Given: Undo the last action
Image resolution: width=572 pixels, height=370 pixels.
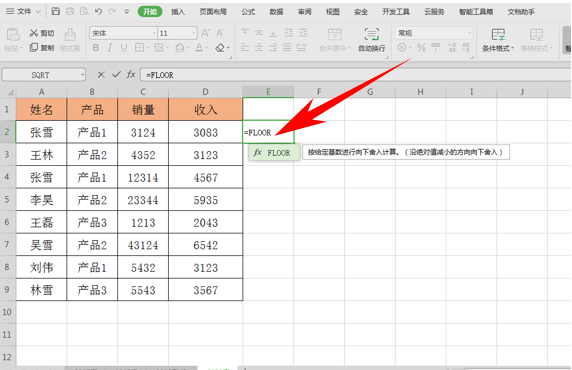Looking at the screenshot, I should pos(98,11).
